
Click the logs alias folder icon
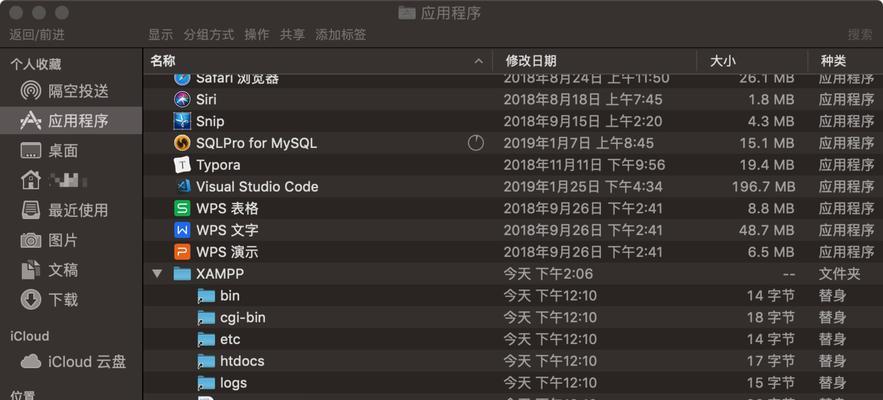click(x=207, y=383)
